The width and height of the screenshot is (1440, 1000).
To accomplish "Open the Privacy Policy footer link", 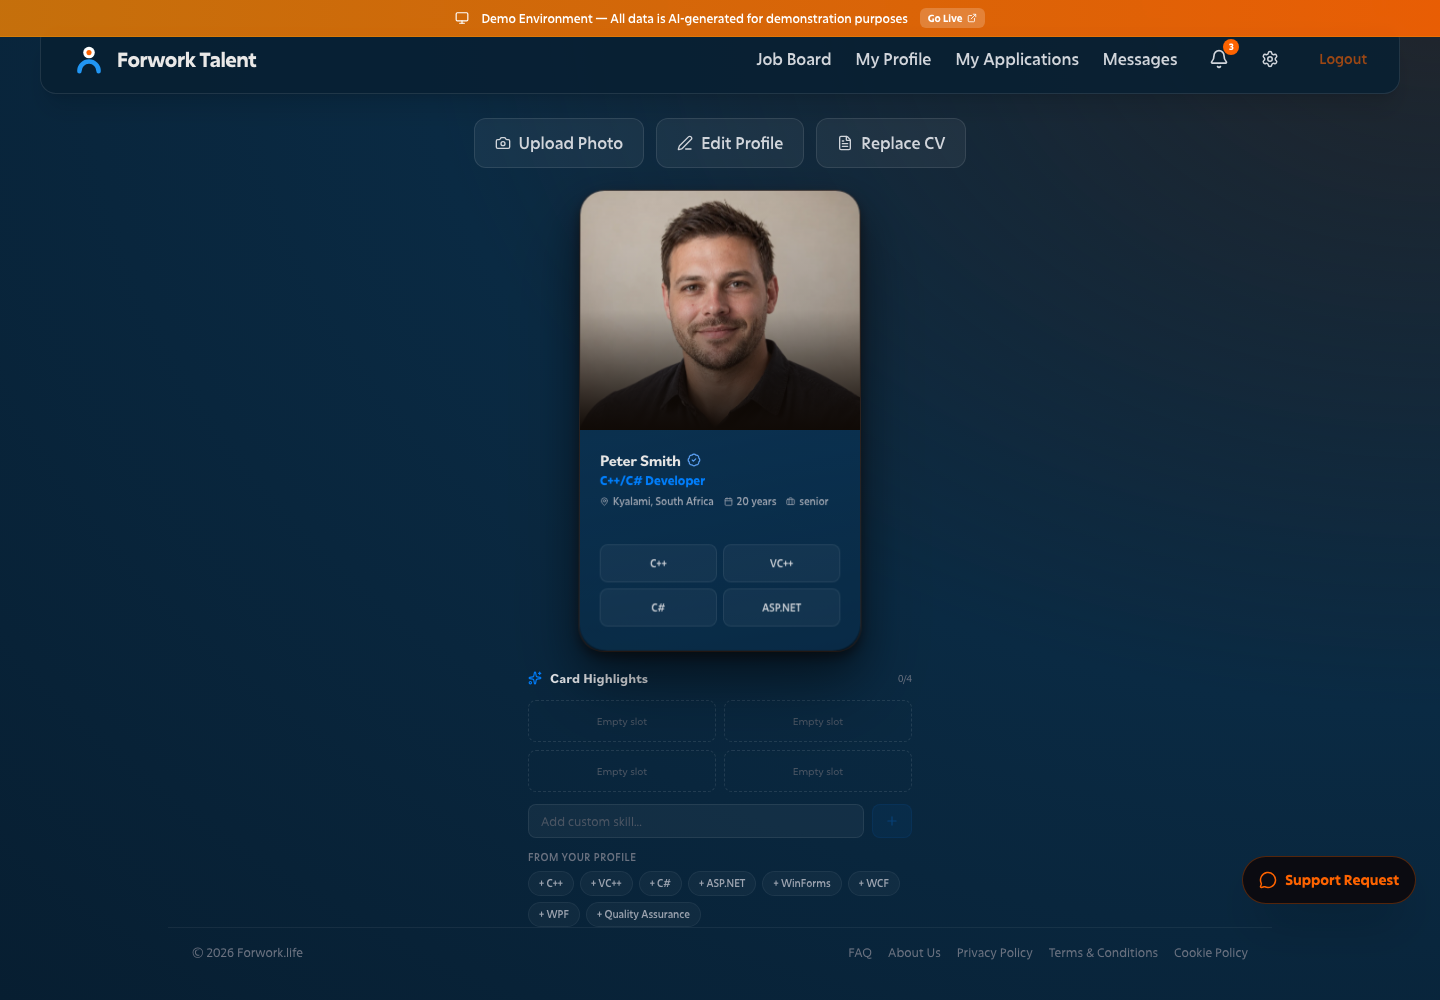I will pyautogui.click(x=994, y=953).
